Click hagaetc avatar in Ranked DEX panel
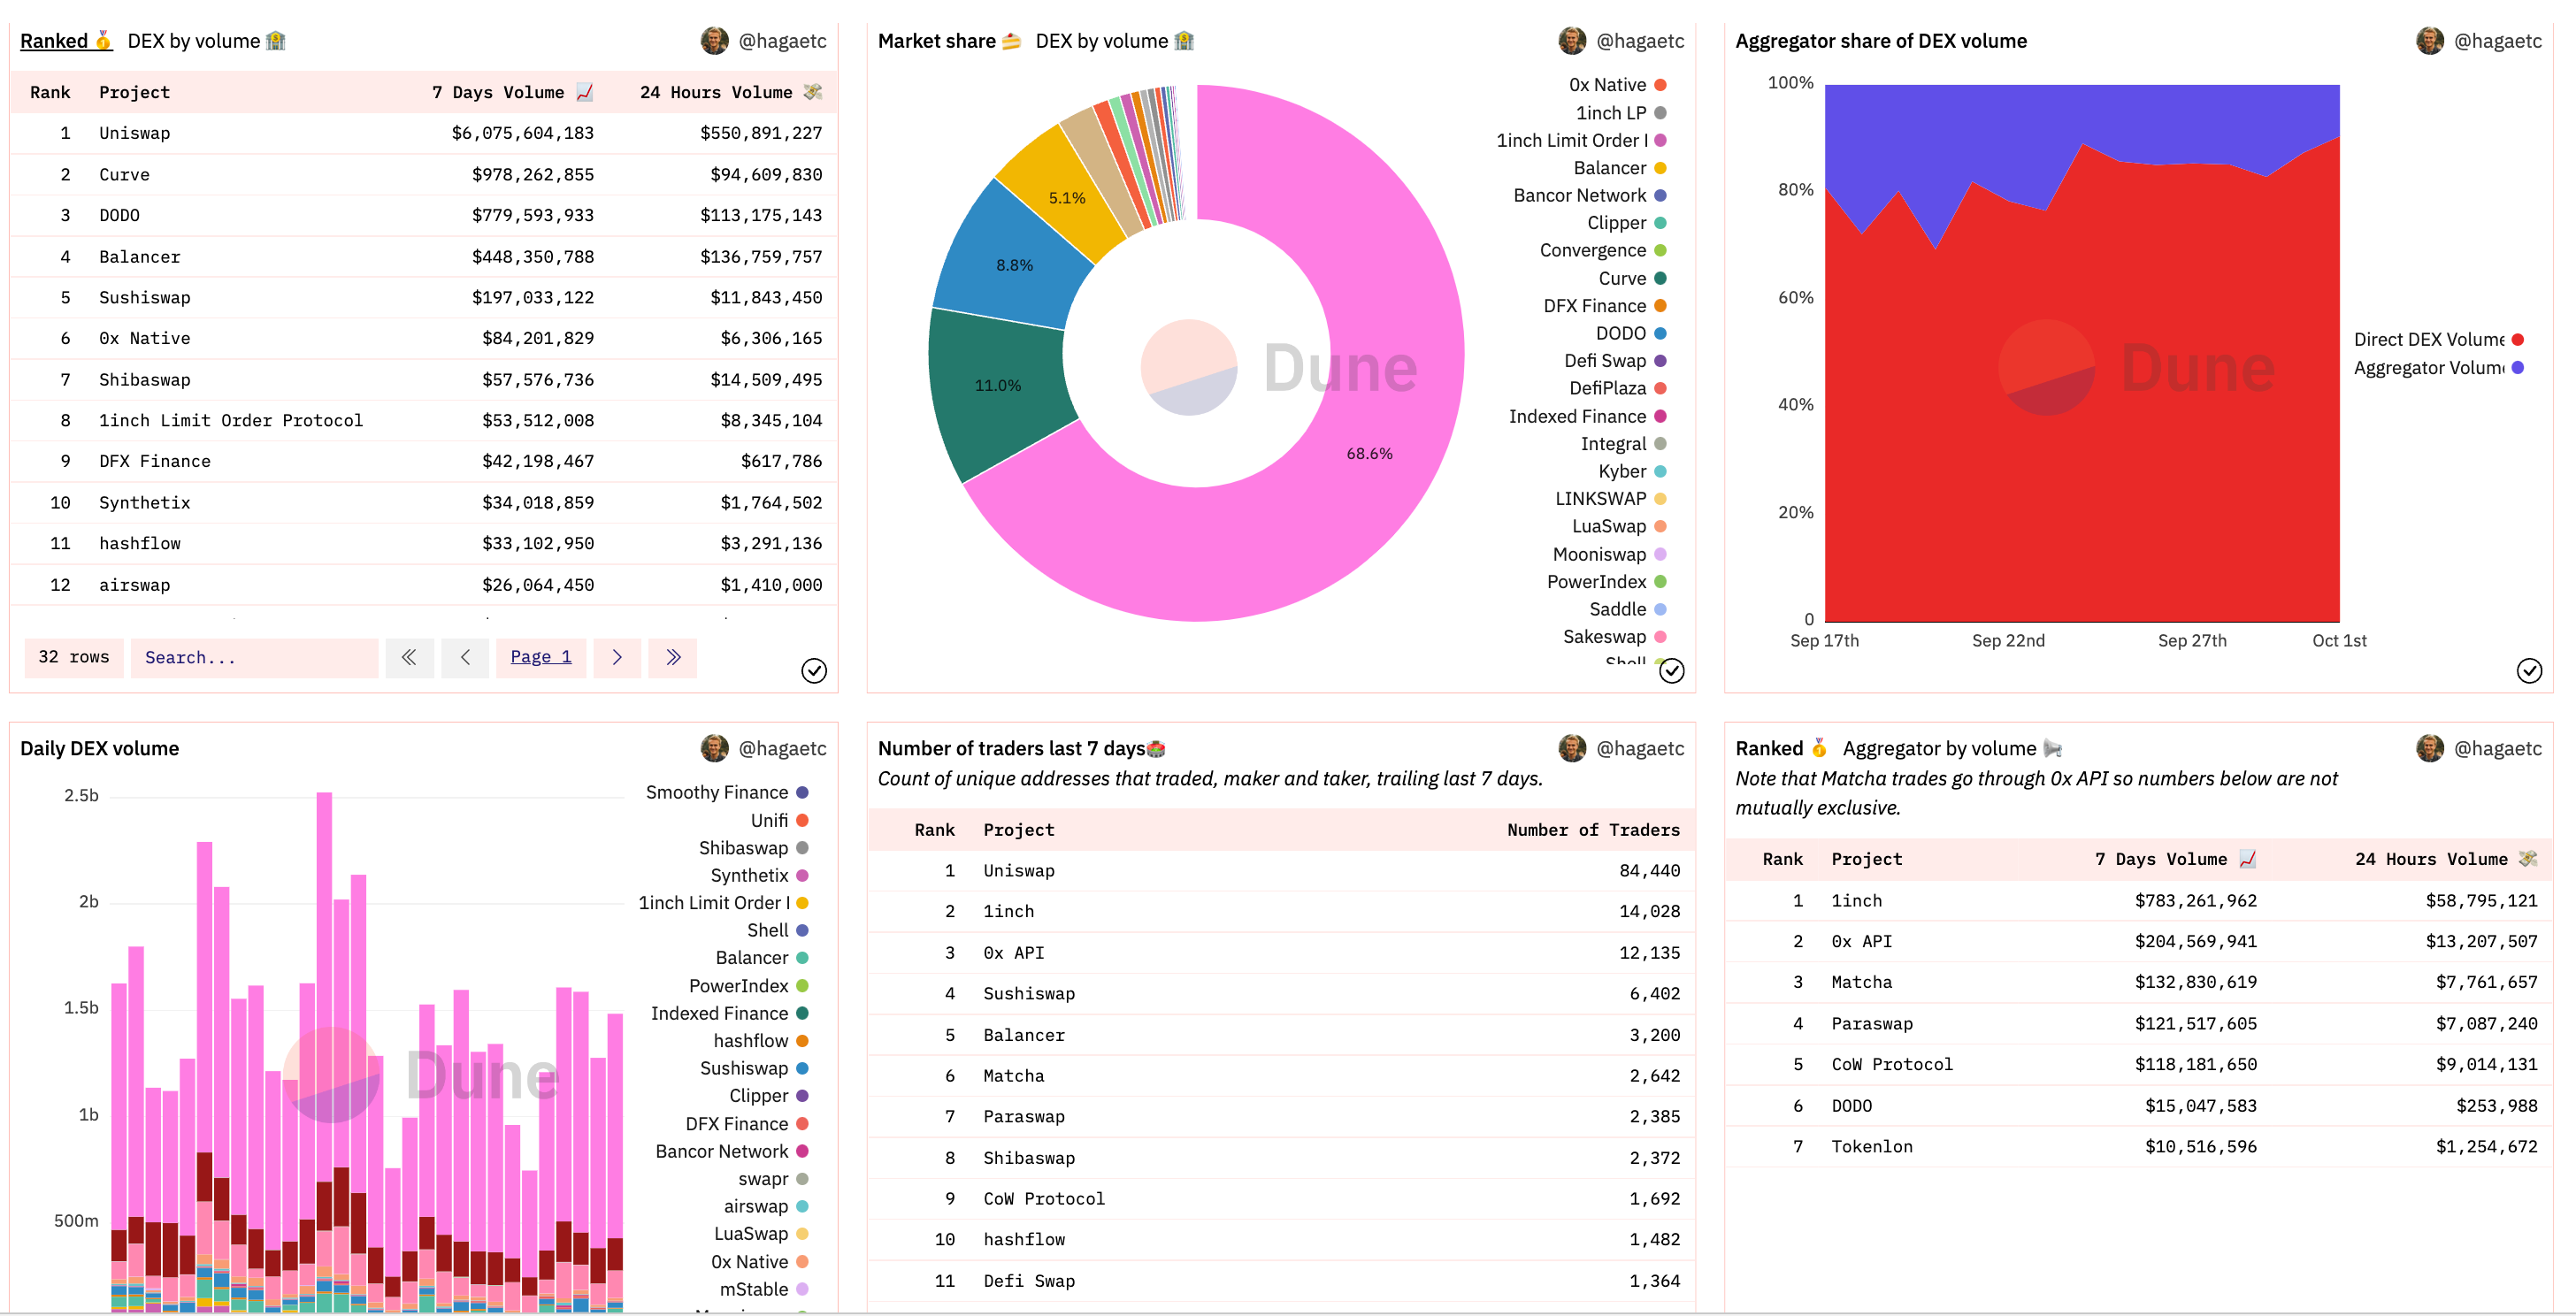This screenshot has height=1316, width=2576. (x=714, y=41)
